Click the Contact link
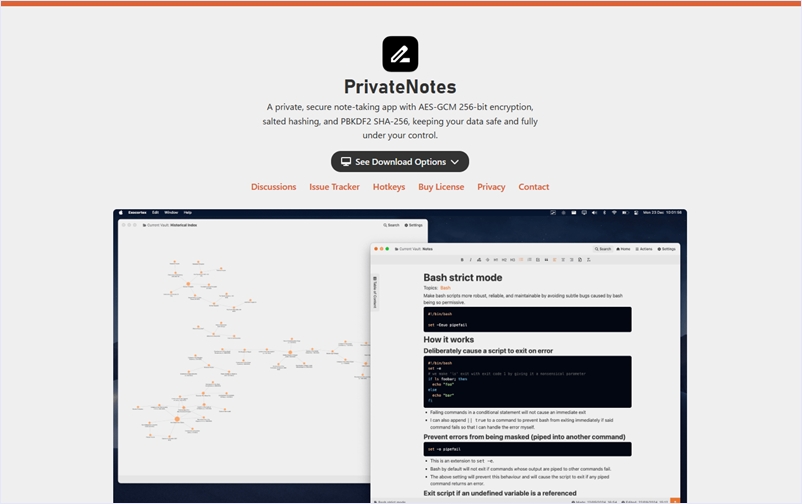The height and width of the screenshot is (504, 802). (533, 187)
